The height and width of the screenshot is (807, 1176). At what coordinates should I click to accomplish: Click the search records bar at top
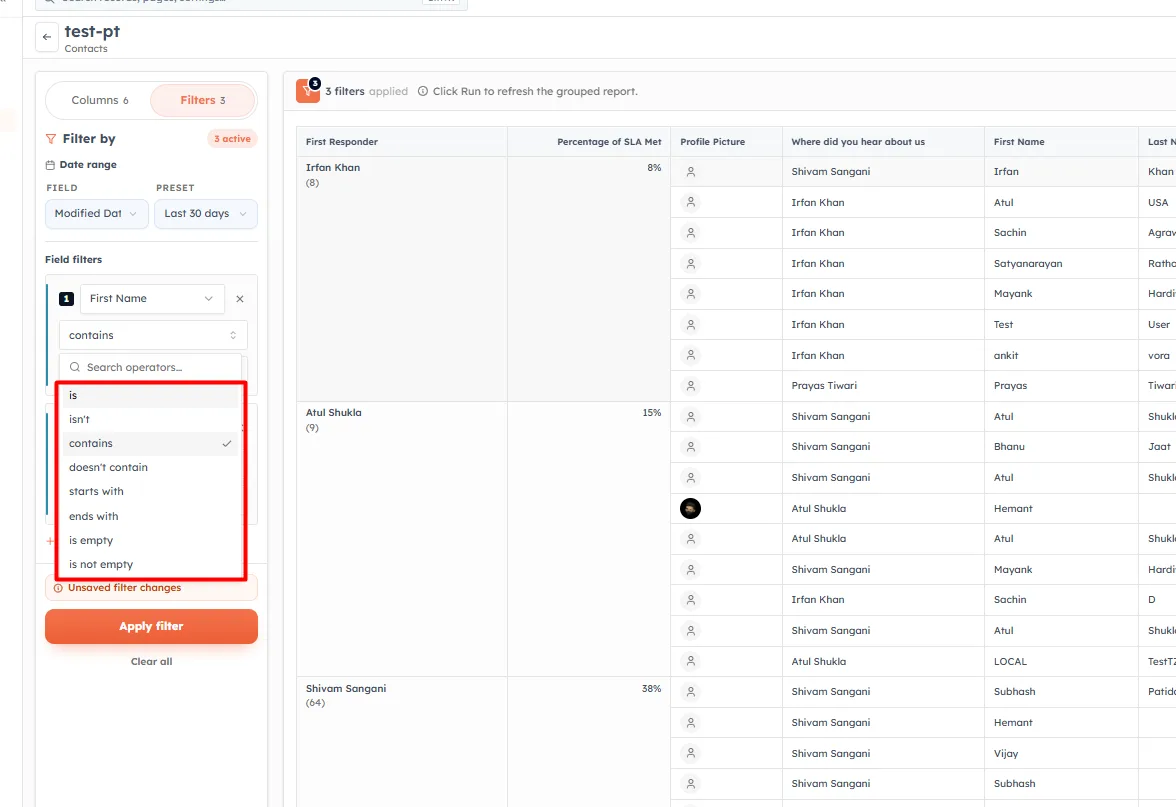pyautogui.click(x=251, y=3)
